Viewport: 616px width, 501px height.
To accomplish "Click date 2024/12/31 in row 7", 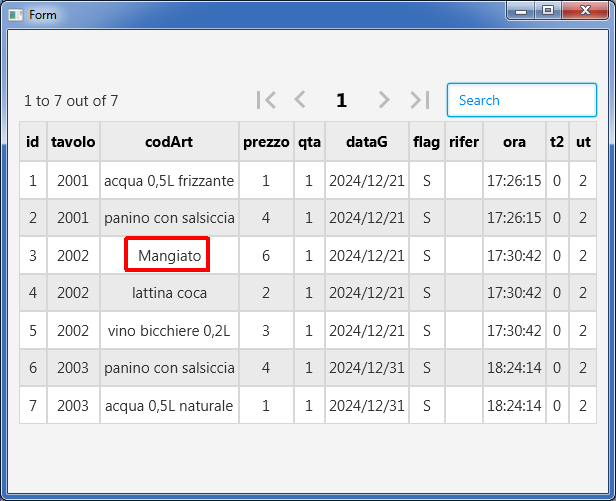I will [x=367, y=406].
